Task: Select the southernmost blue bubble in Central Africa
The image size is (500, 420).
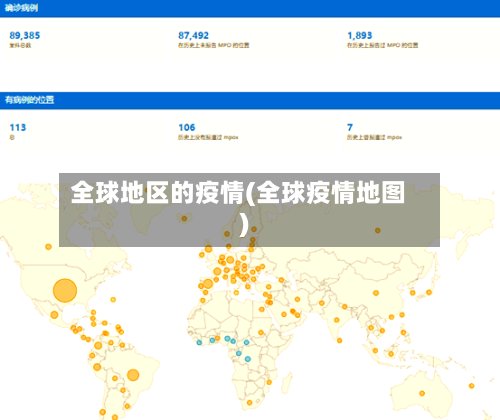Action: tap(248, 359)
